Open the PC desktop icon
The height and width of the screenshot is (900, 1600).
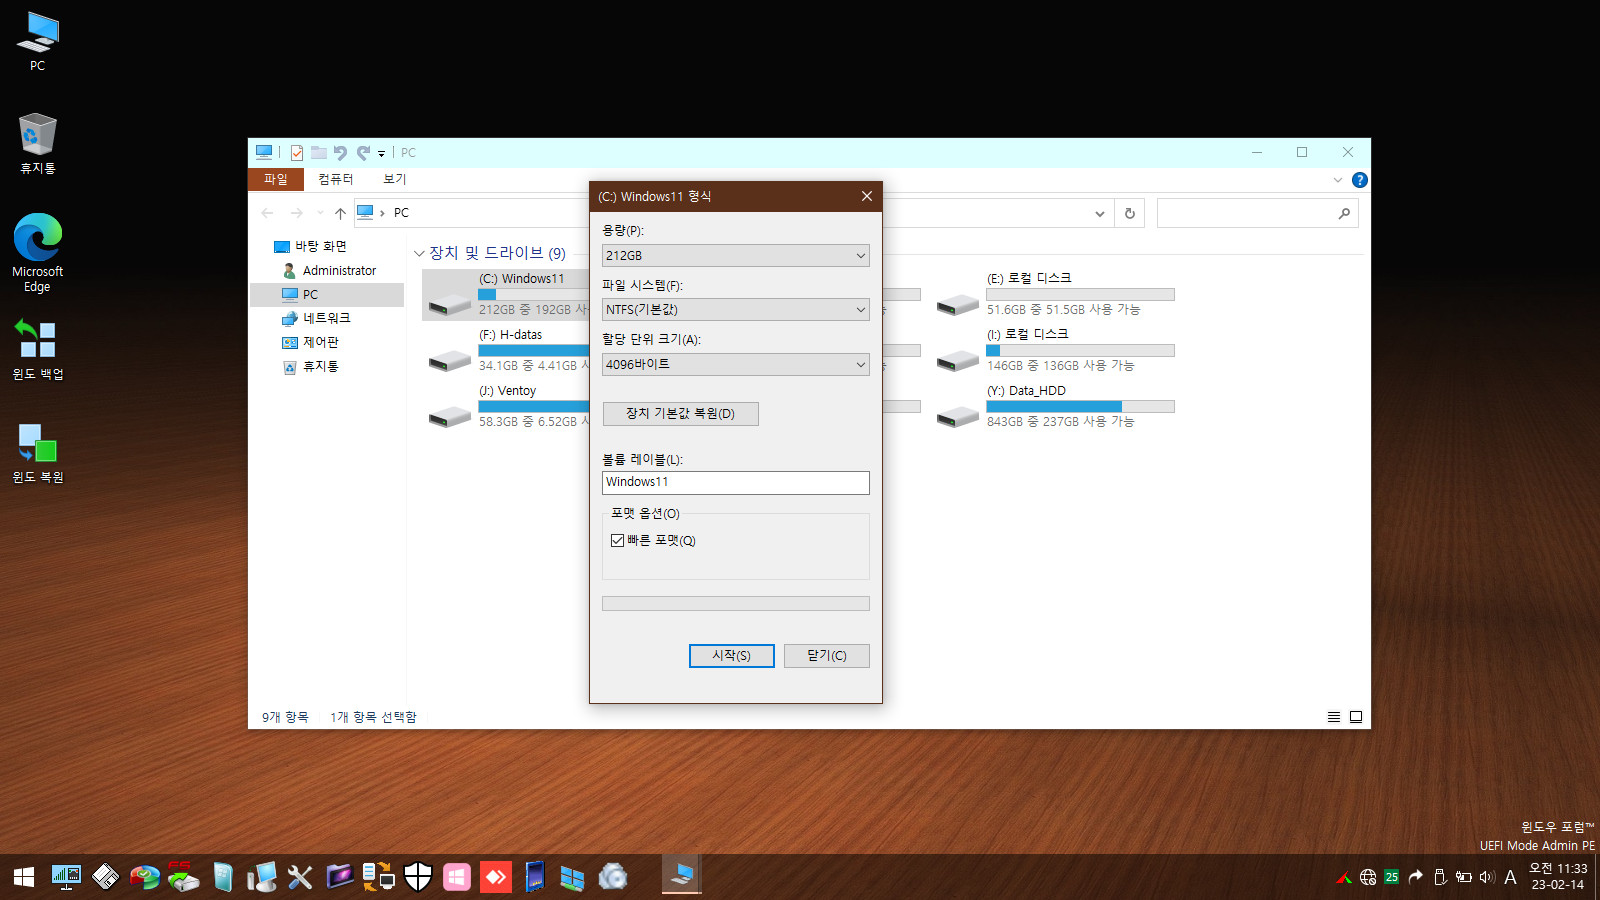[x=38, y=42]
